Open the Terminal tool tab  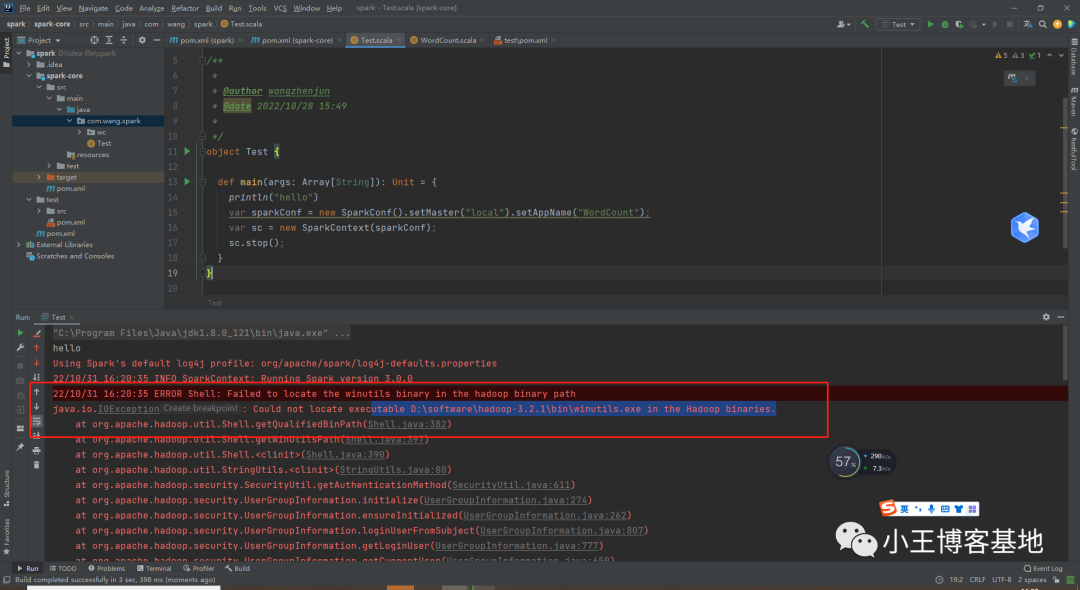point(154,569)
